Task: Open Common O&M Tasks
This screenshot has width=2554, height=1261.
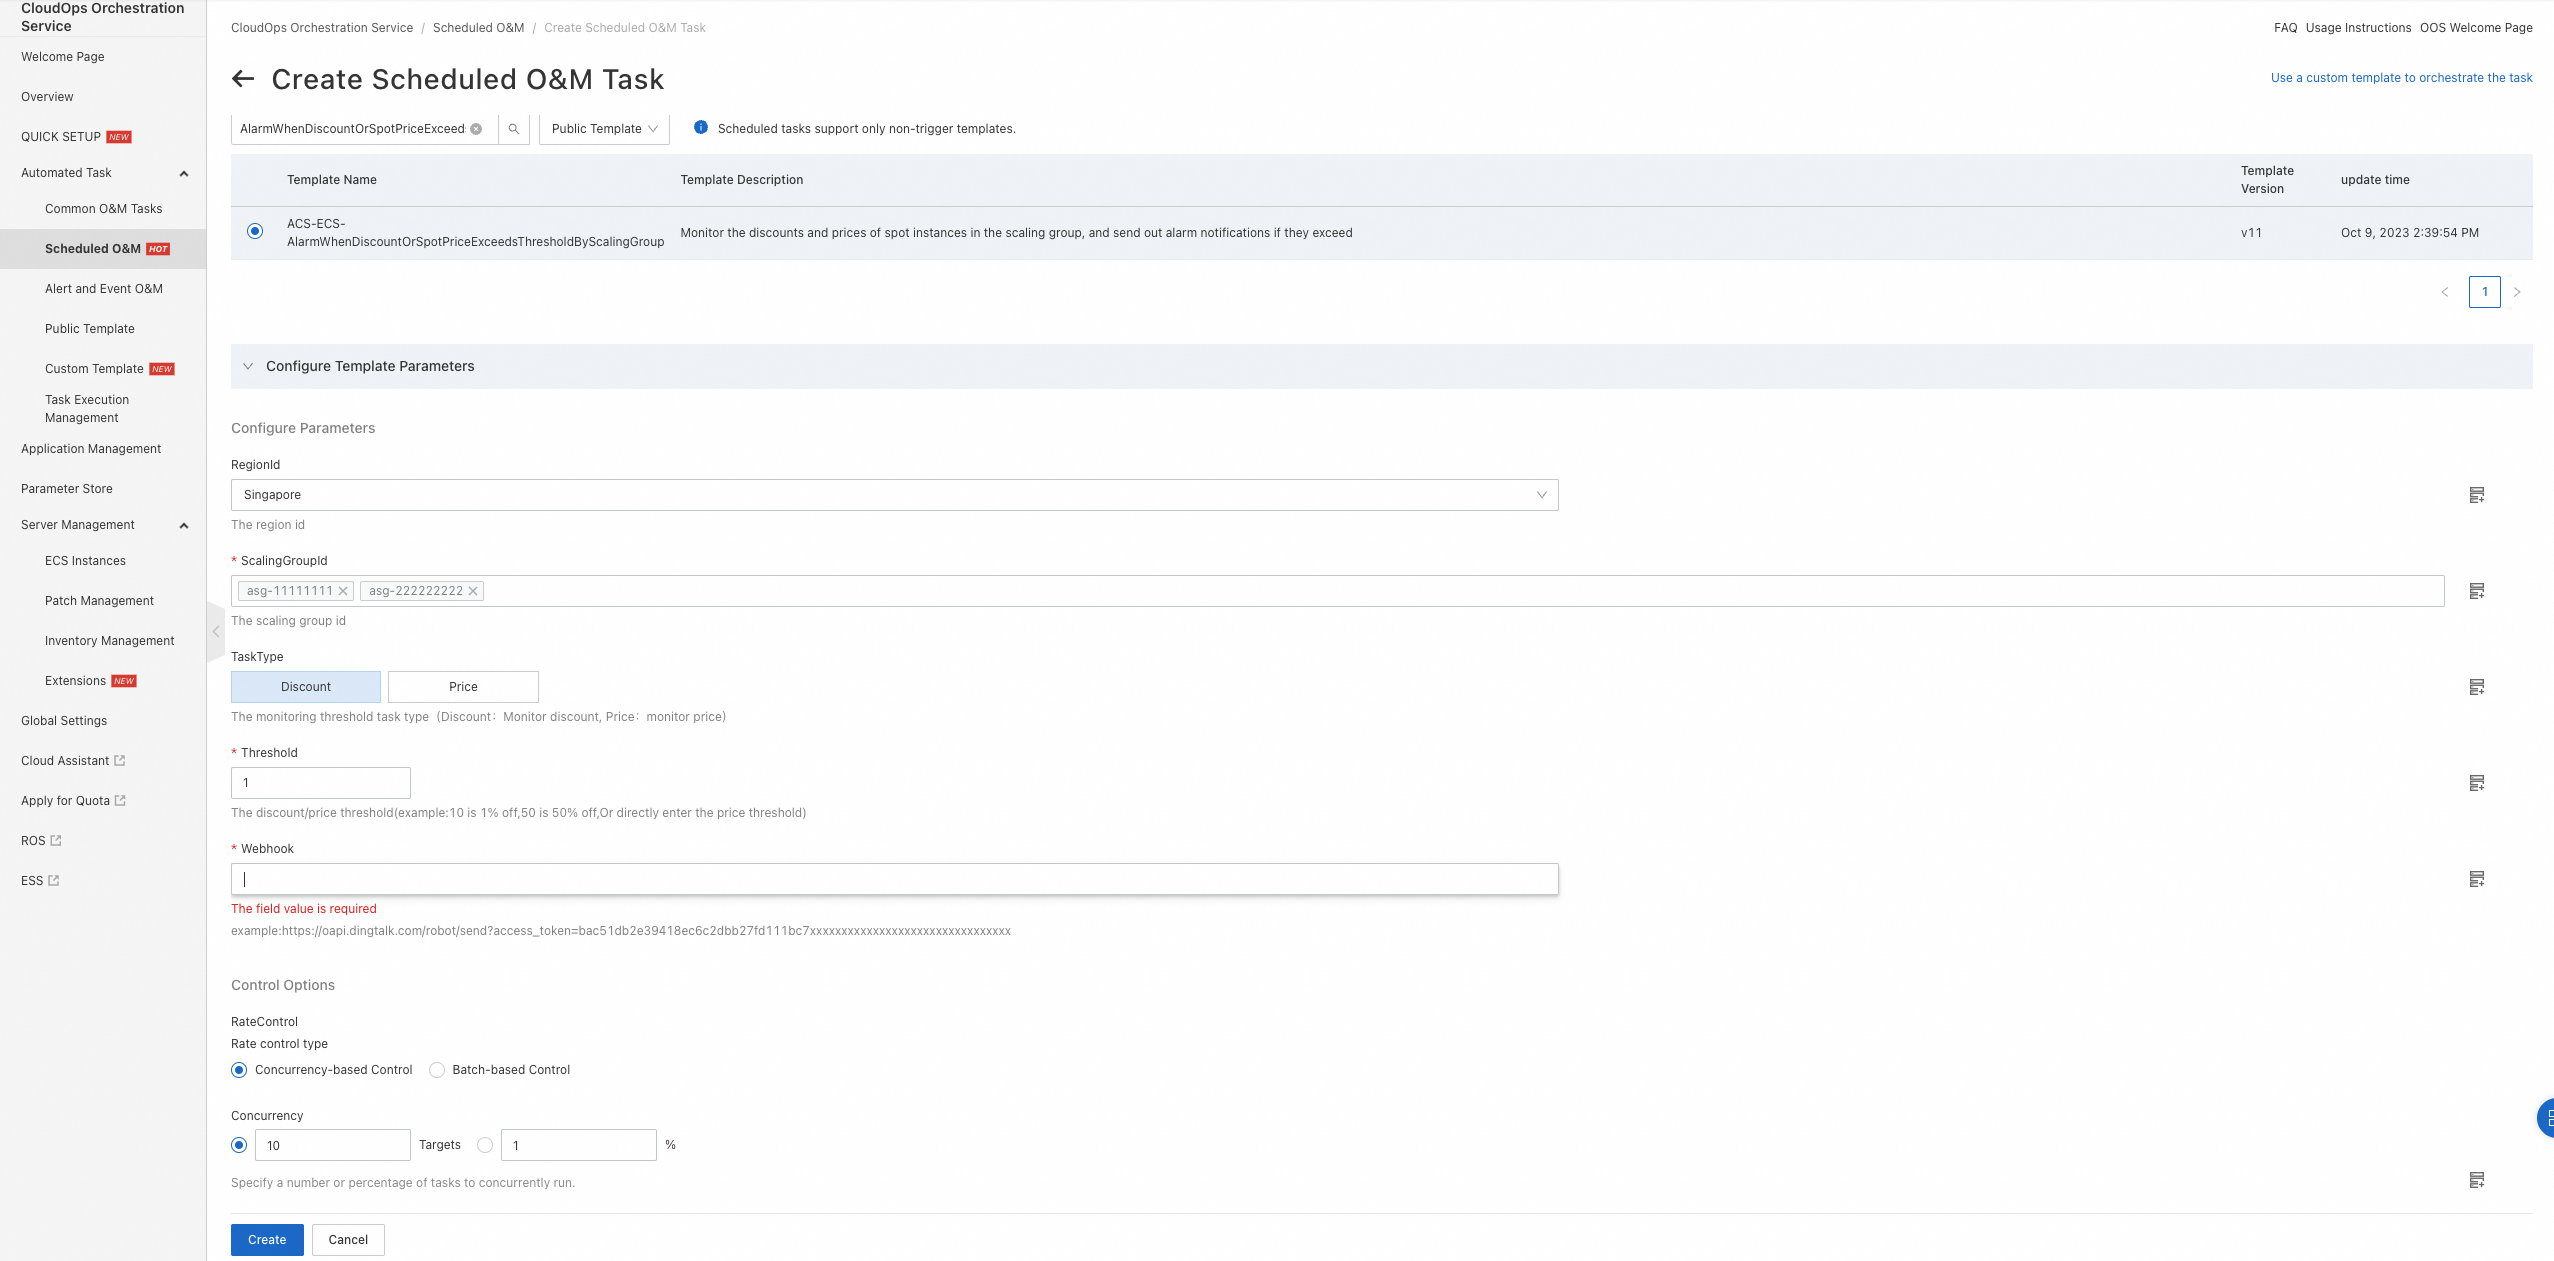Action: 104,209
